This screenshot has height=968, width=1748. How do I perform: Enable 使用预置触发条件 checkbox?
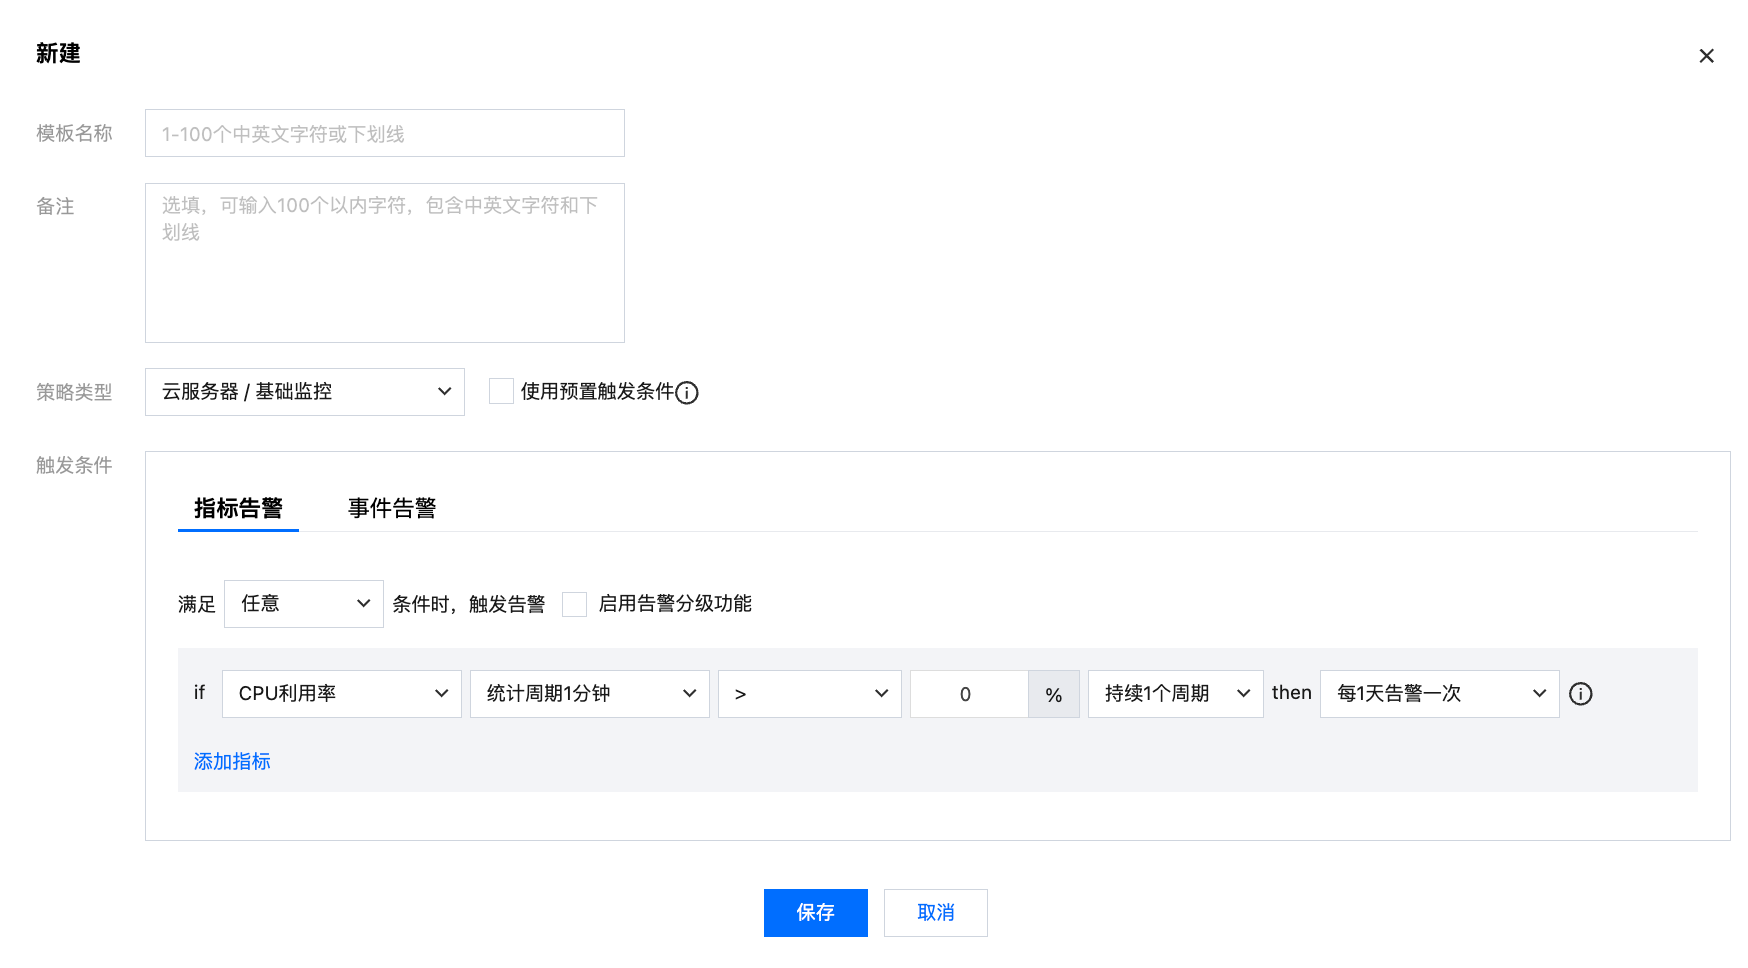click(x=501, y=392)
